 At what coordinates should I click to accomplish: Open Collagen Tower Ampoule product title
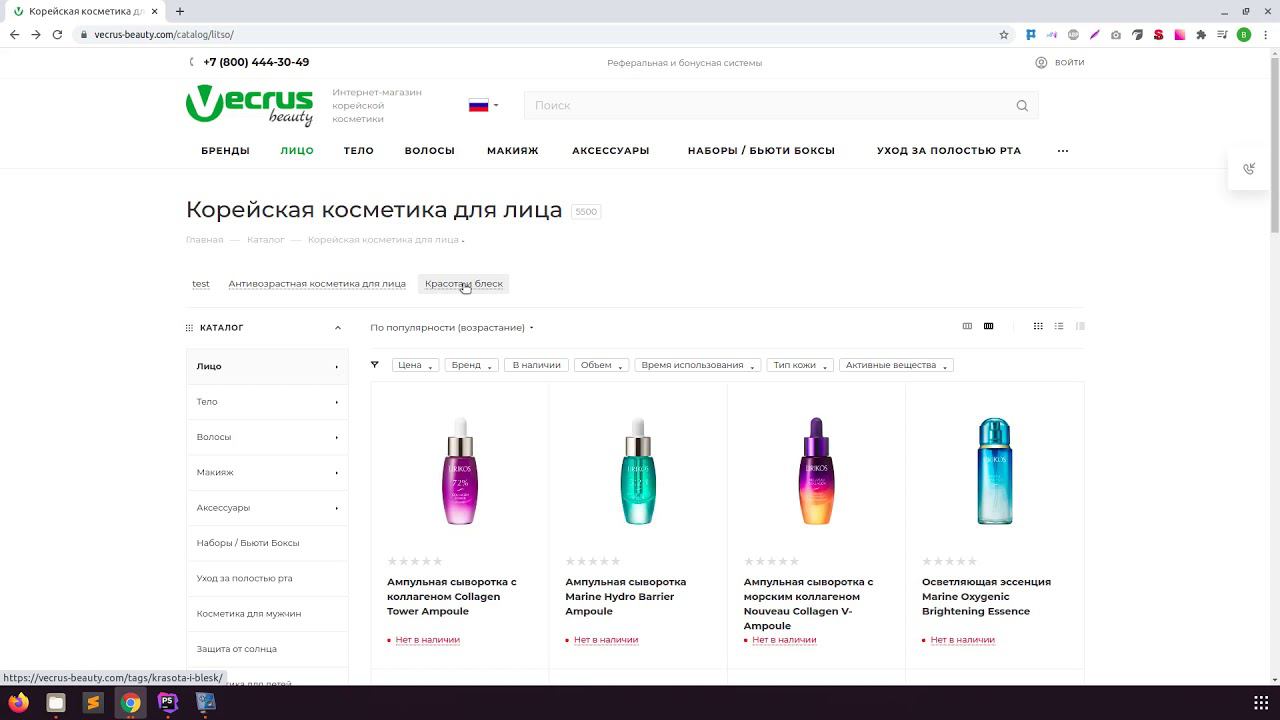[x=452, y=596]
